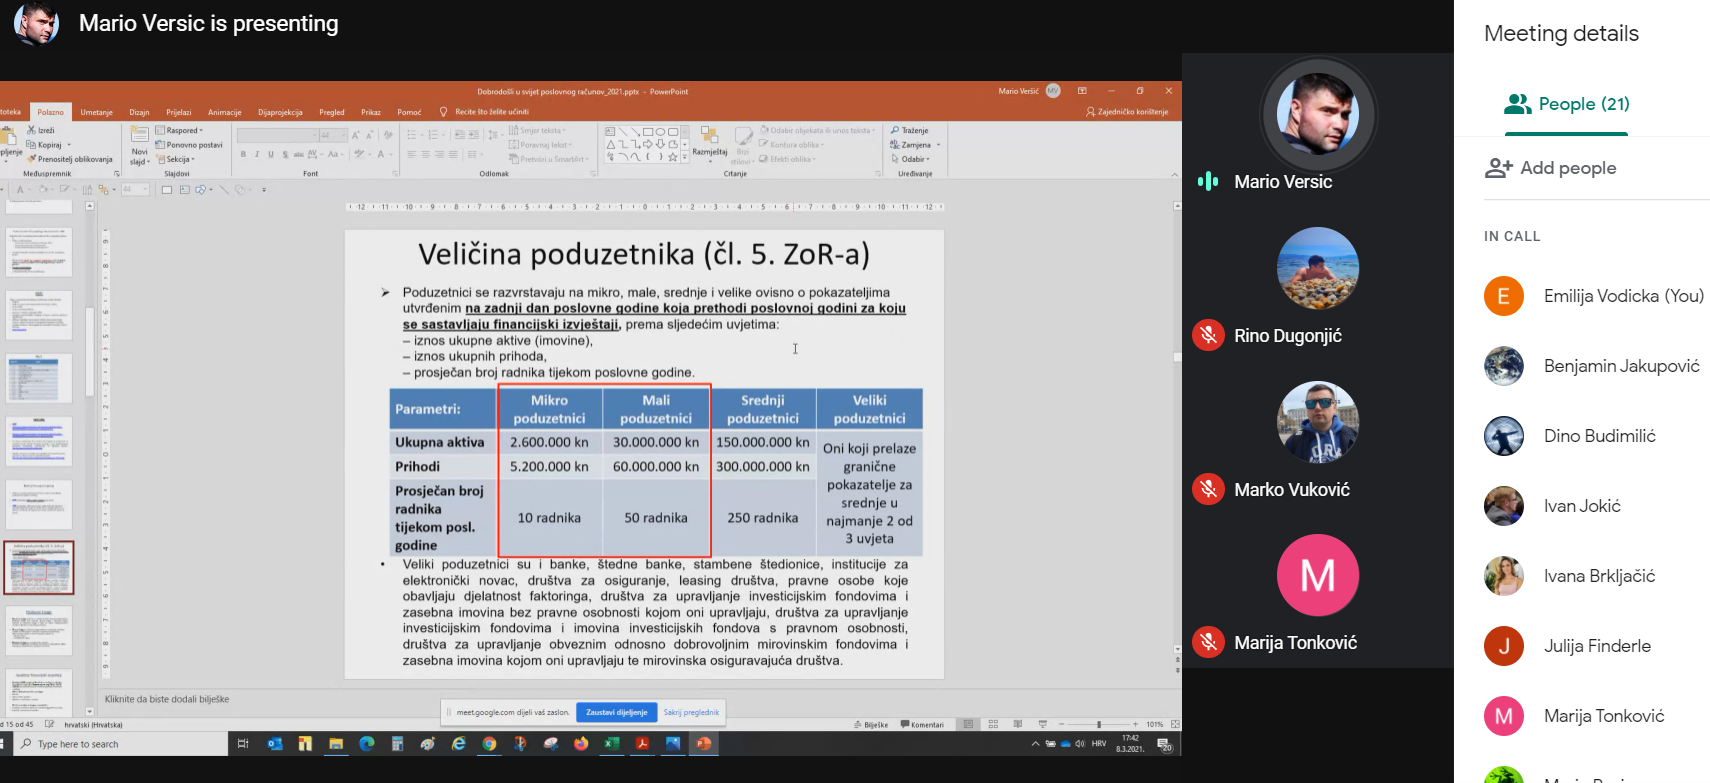Open the font size combo box
The height and width of the screenshot is (783, 1710).
pyautogui.click(x=333, y=135)
